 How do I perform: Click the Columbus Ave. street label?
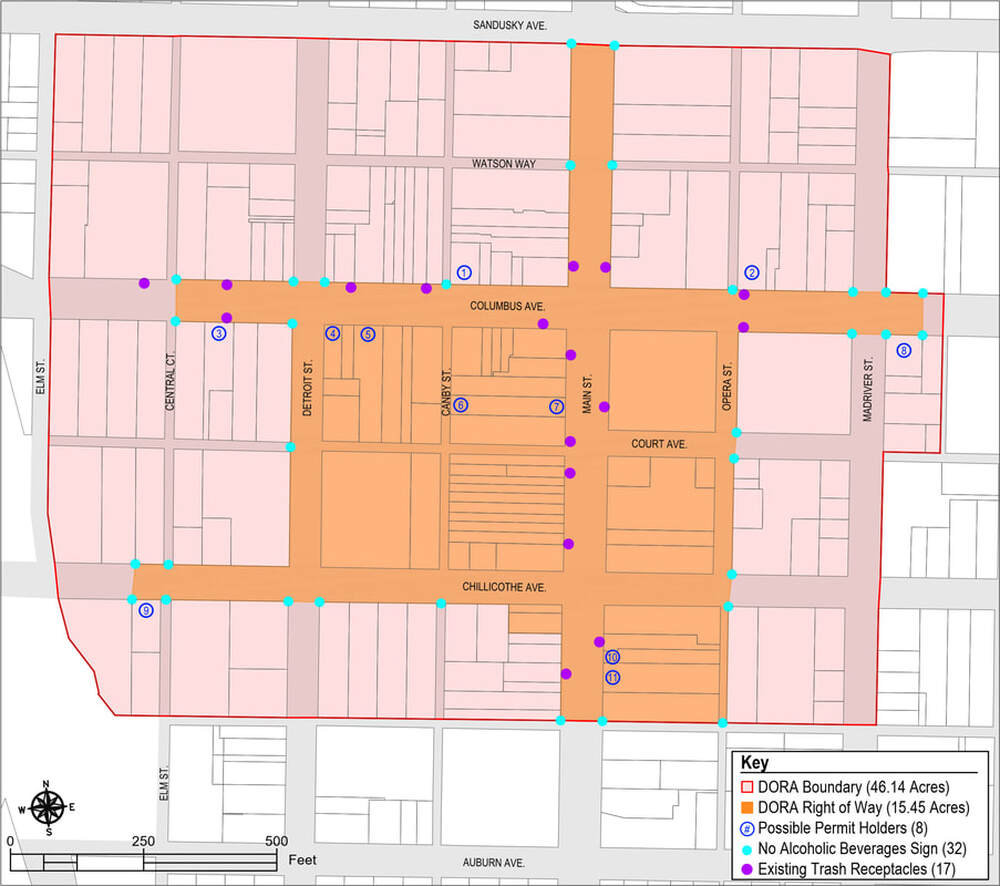pos(504,306)
